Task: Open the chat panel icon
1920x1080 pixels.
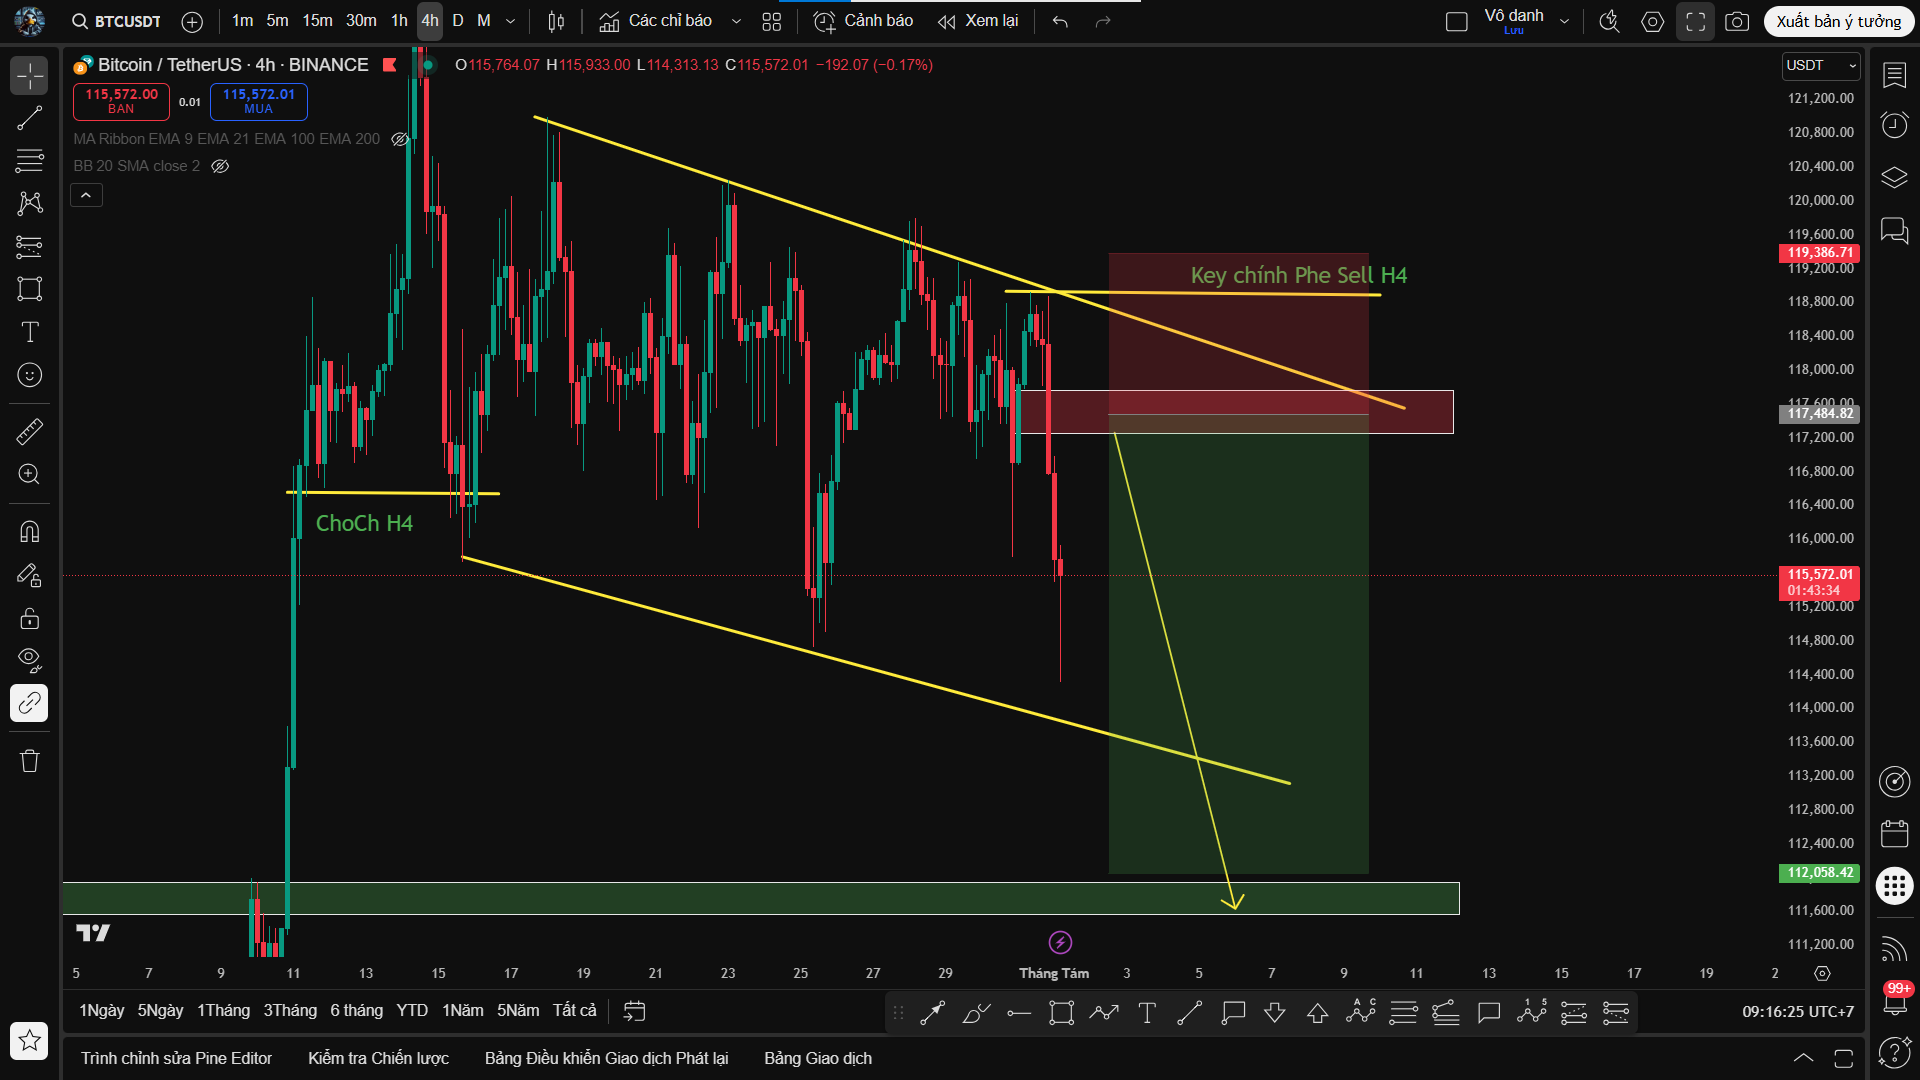Action: pyautogui.click(x=1895, y=231)
